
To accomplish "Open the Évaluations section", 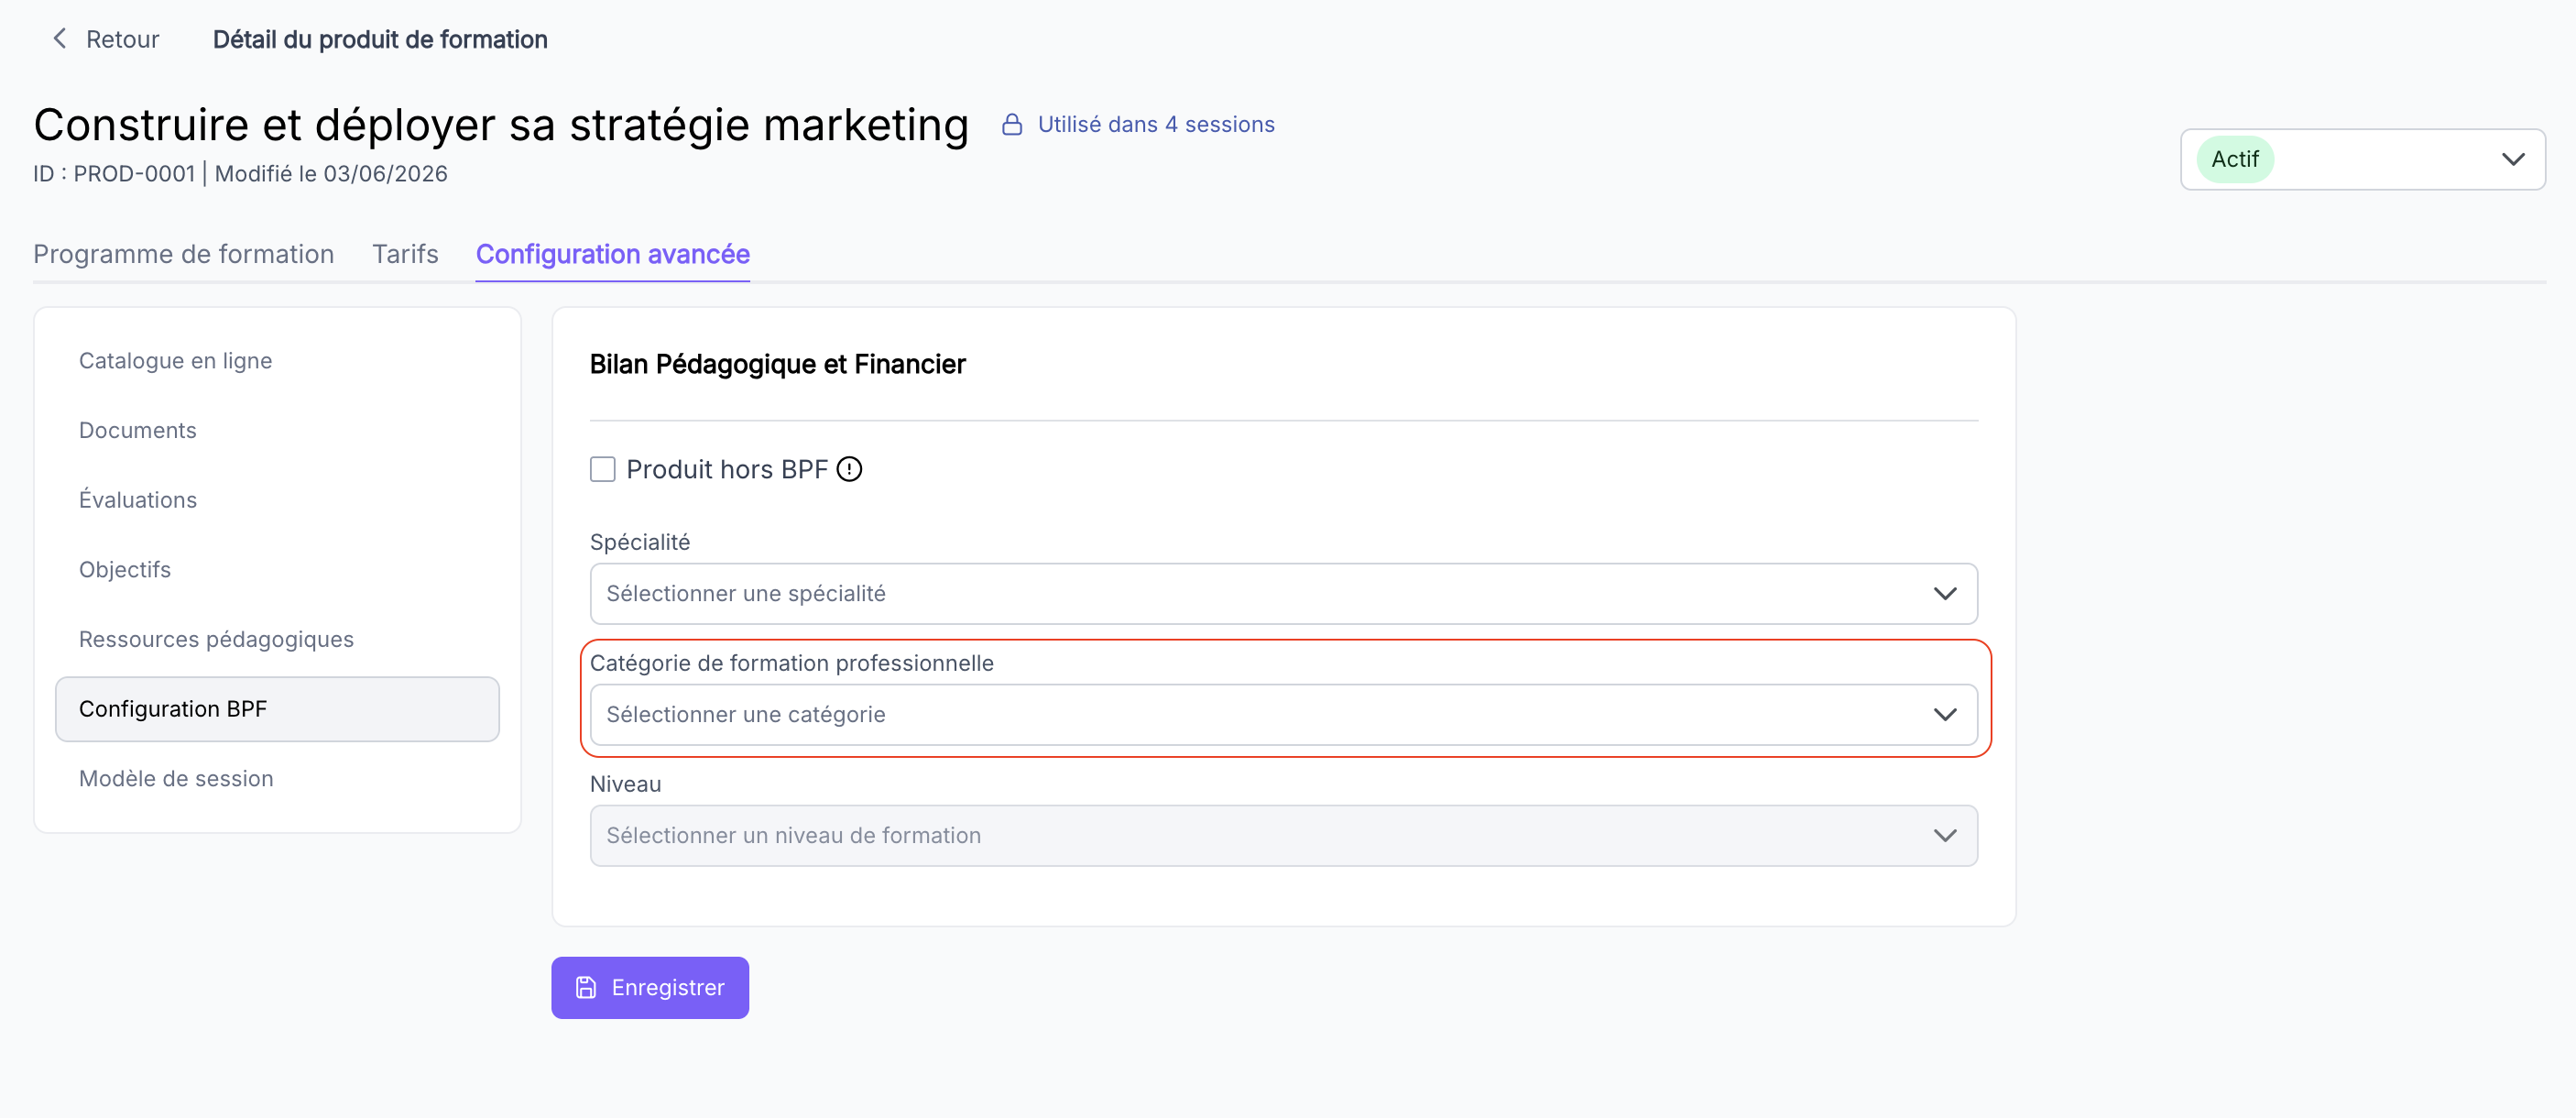I will [277, 500].
